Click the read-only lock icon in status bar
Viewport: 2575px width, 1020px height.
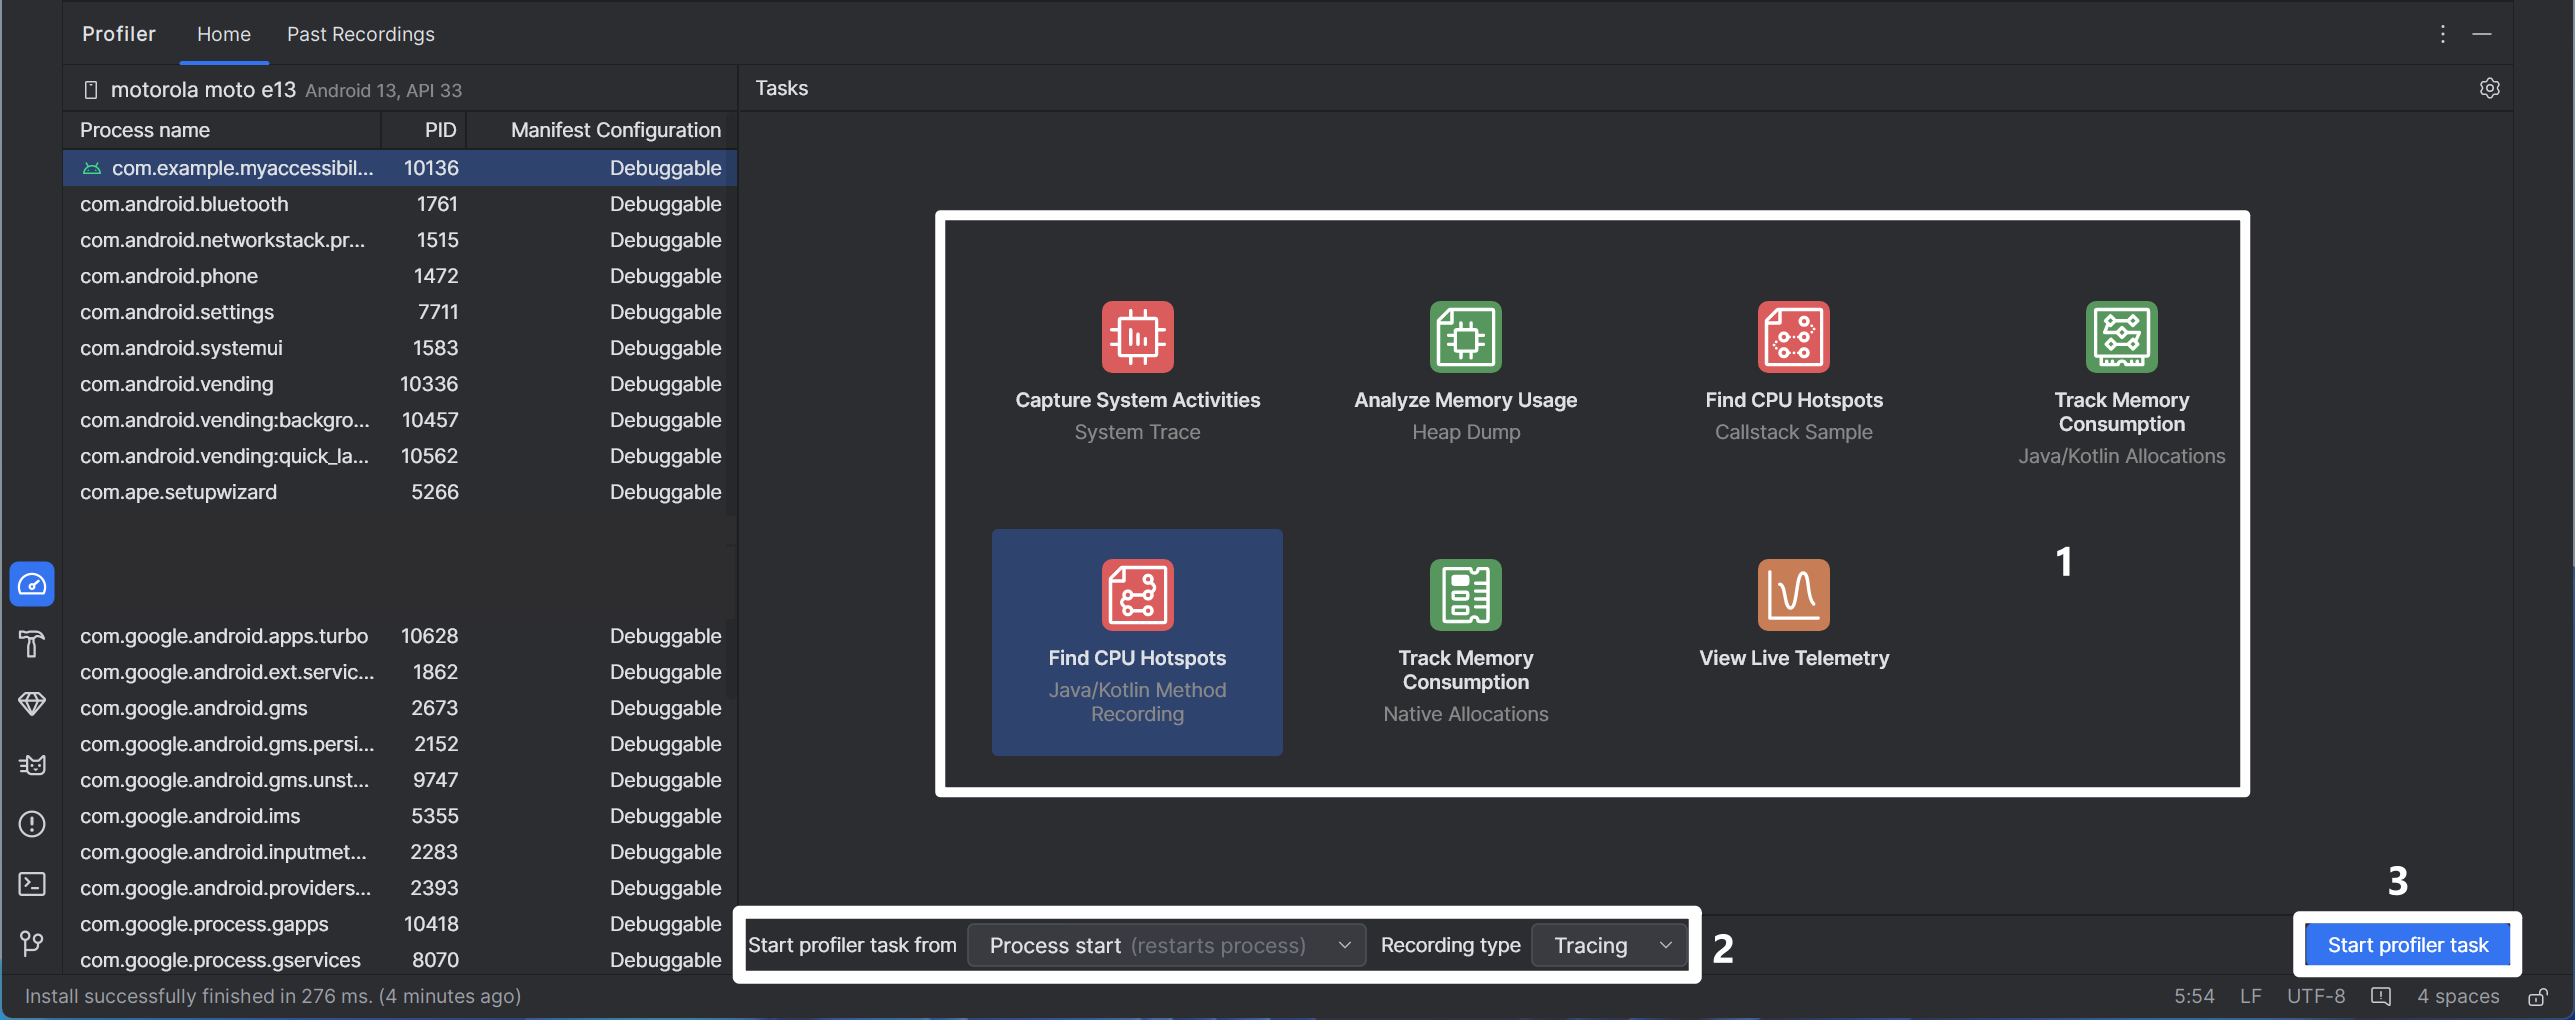2538,997
